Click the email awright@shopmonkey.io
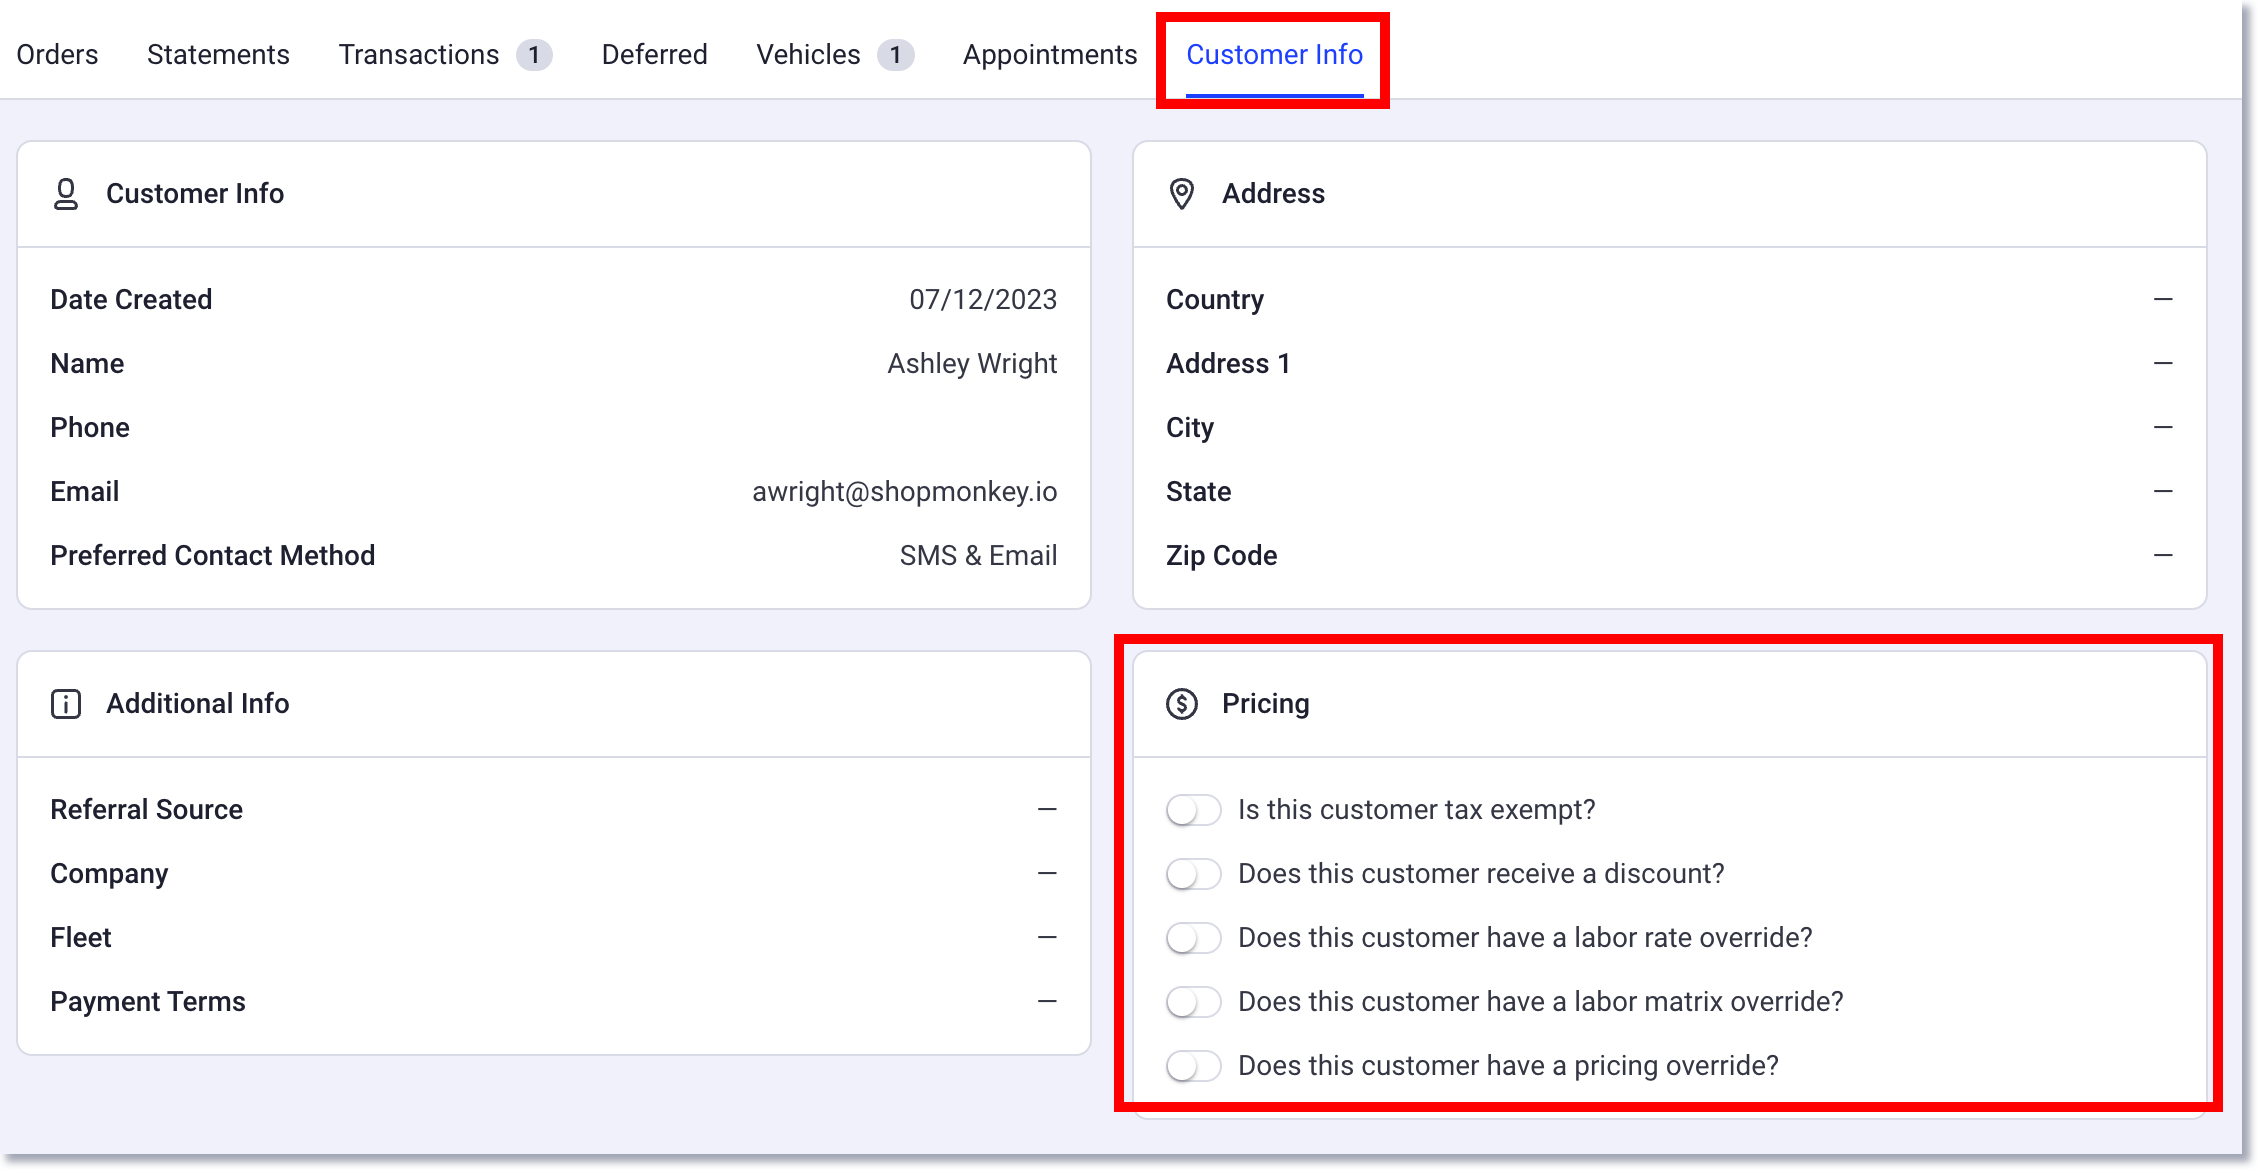This screenshot has height=1174, width=2262. pyautogui.click(x=905, y=491)
